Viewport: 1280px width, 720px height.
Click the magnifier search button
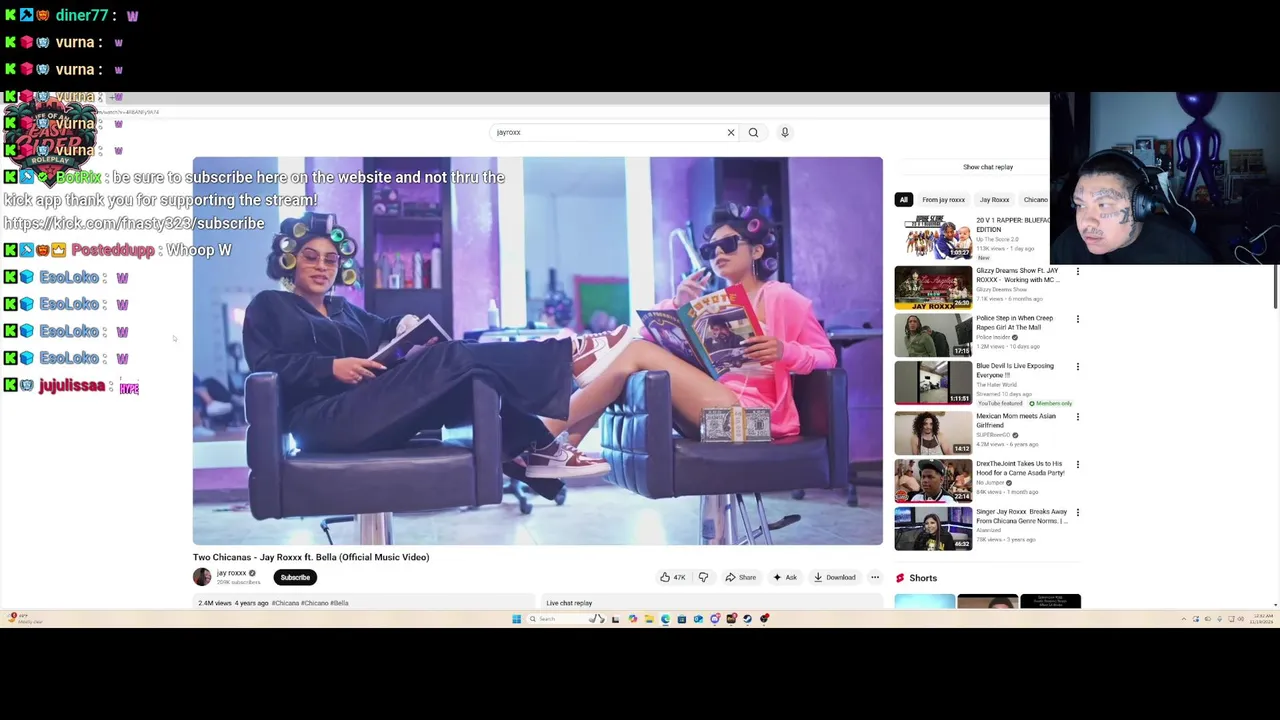point(753,132)
